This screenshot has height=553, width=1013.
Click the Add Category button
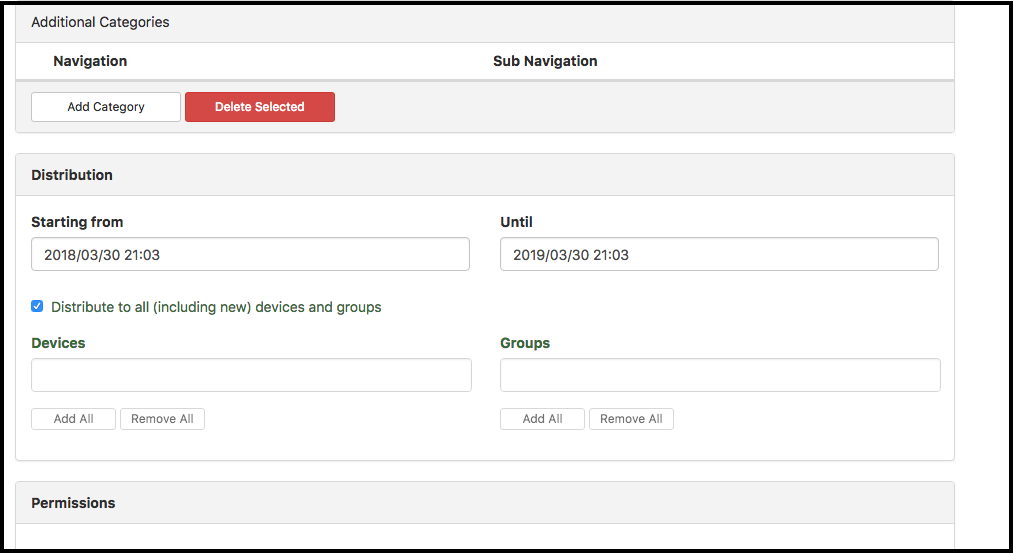[106, 107]
